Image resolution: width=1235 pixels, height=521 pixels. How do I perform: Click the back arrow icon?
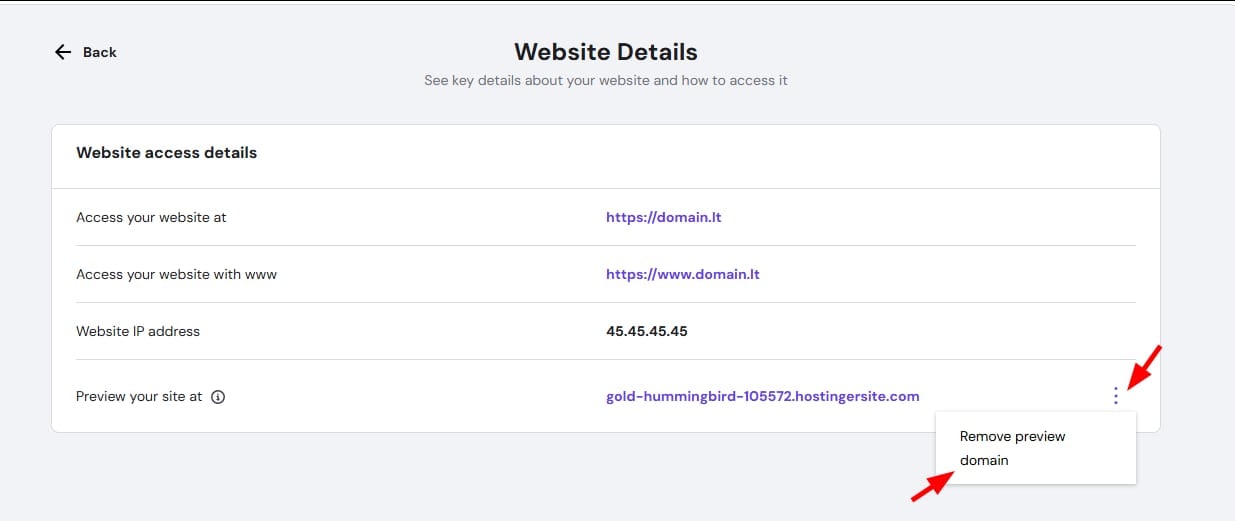pyautogui.click(x=63, y=52)
